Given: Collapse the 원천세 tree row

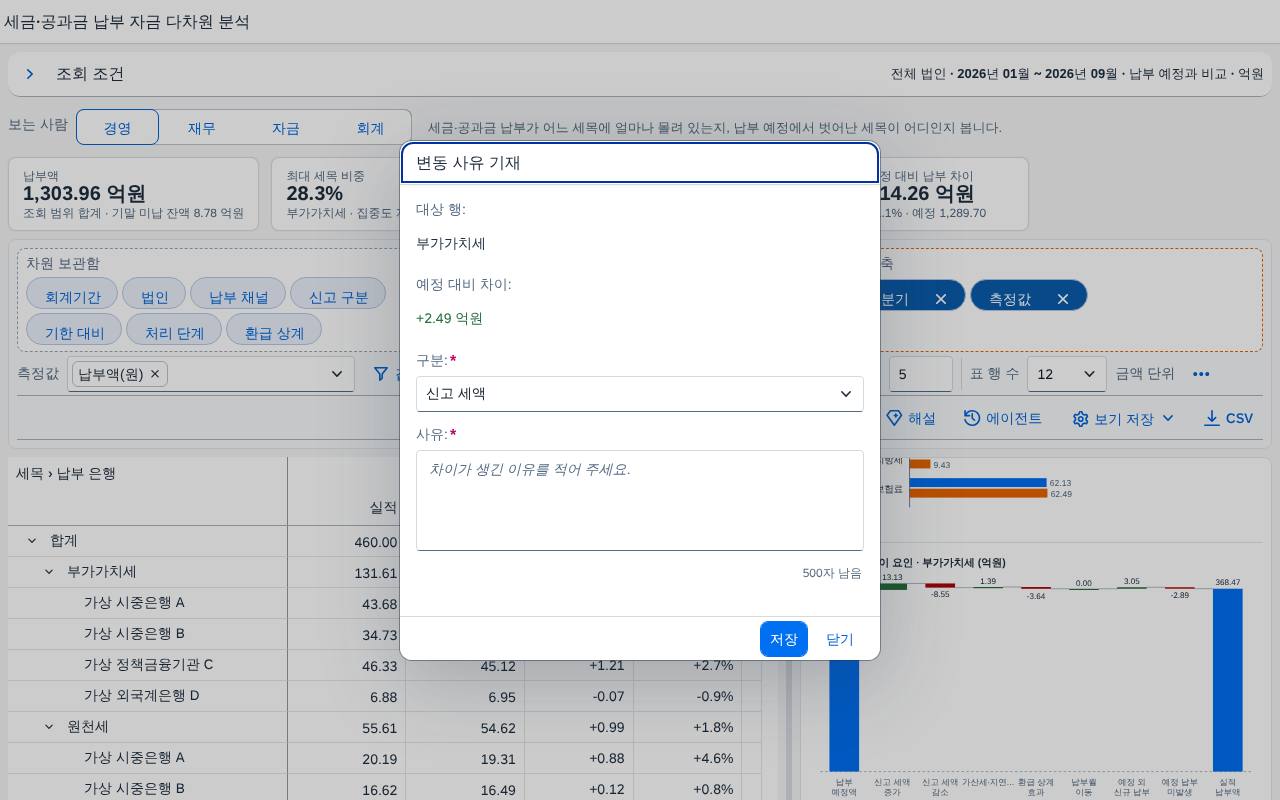Looking at the screenshot, I should [x=48, y=727].
